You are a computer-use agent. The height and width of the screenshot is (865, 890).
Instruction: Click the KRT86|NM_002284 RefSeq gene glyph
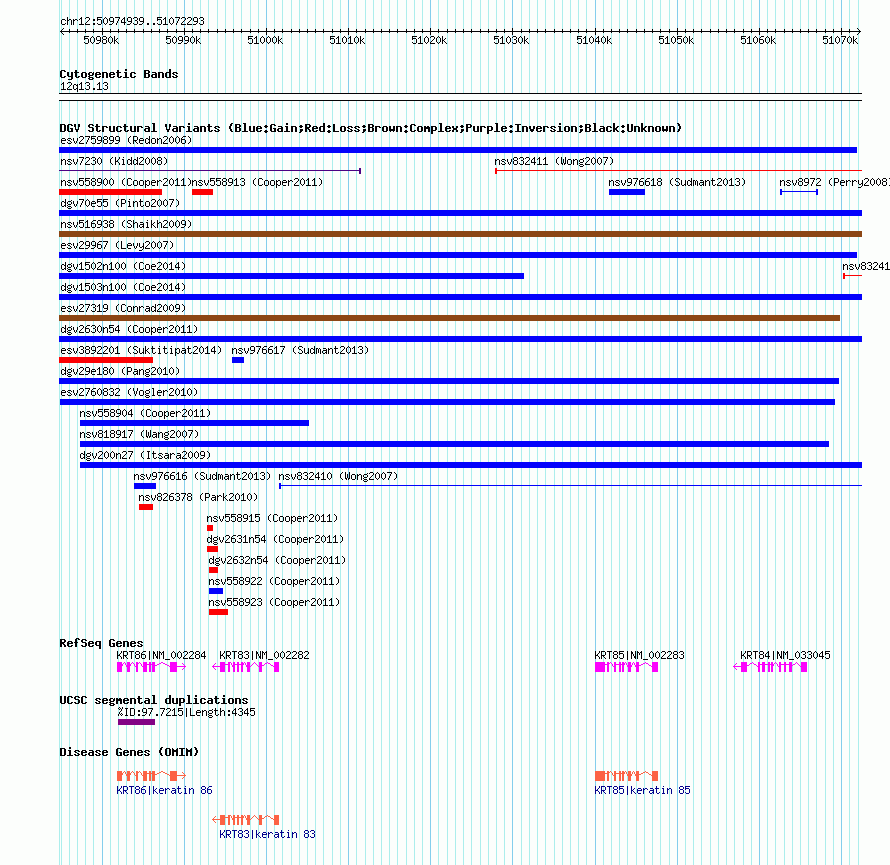152,667
